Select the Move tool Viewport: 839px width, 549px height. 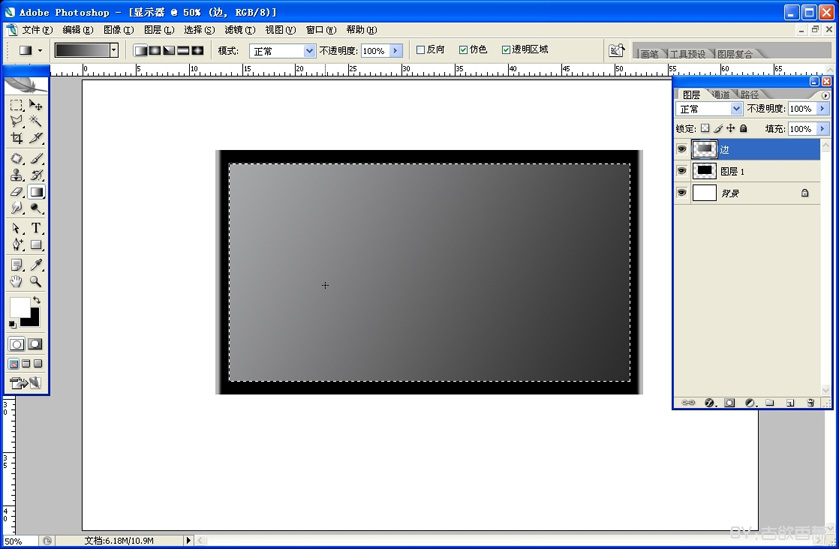[x=35, y=105]
